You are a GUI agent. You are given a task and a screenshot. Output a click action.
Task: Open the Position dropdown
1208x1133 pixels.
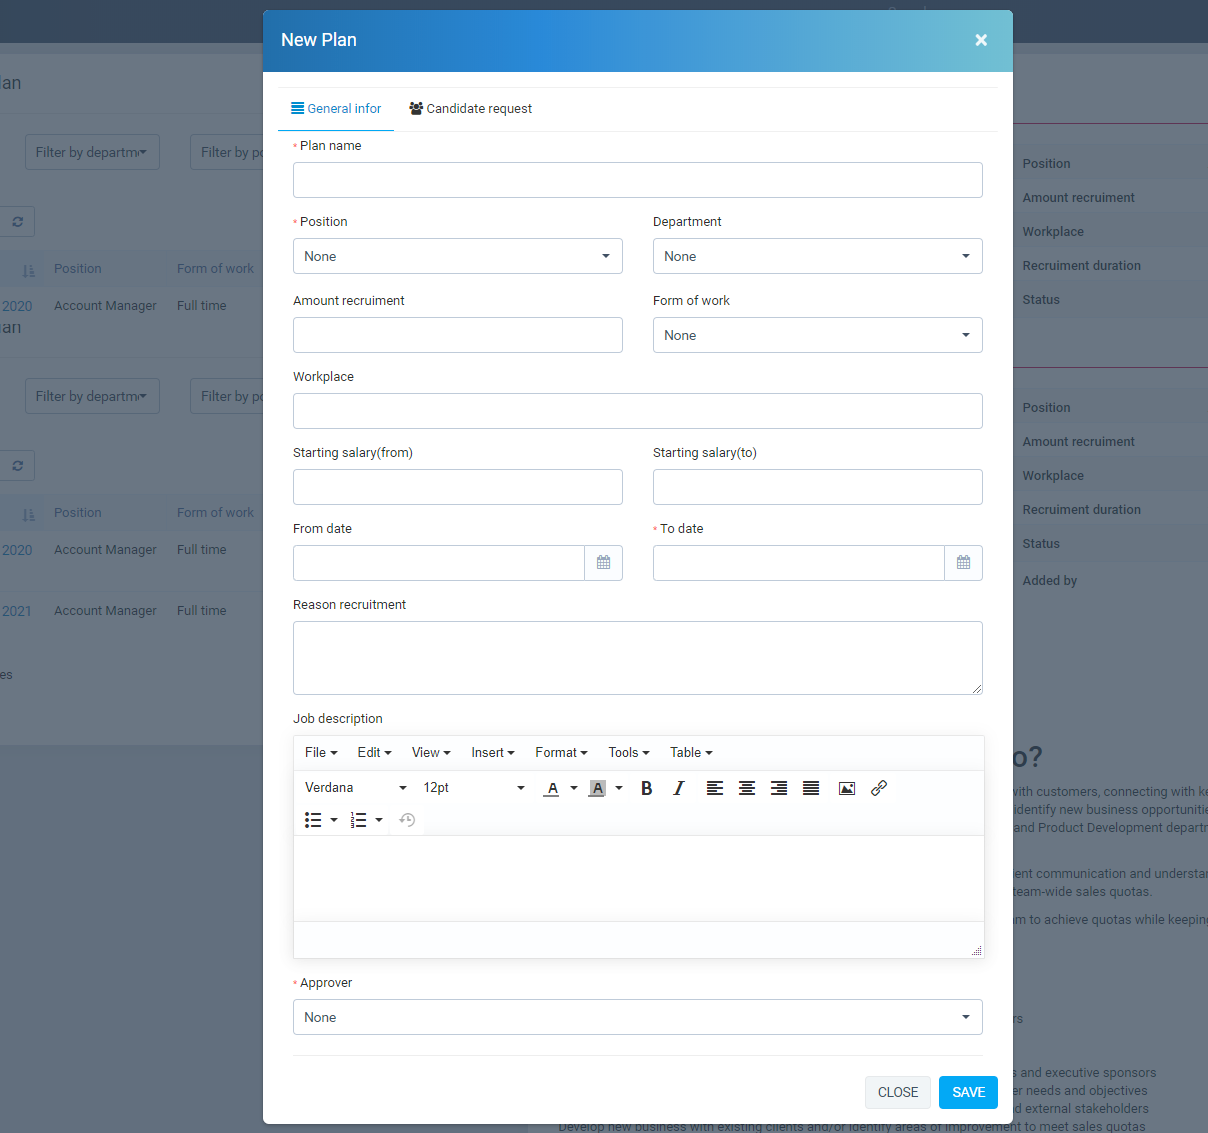[457, 256]
